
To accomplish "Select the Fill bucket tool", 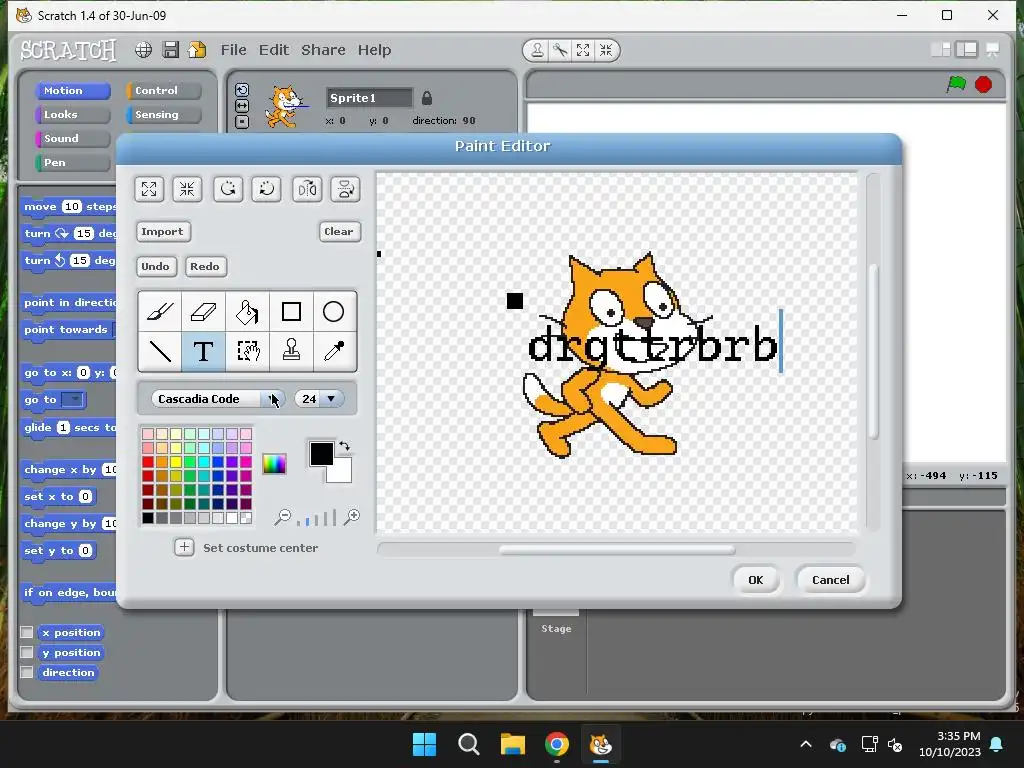I will tap(248, 312).
